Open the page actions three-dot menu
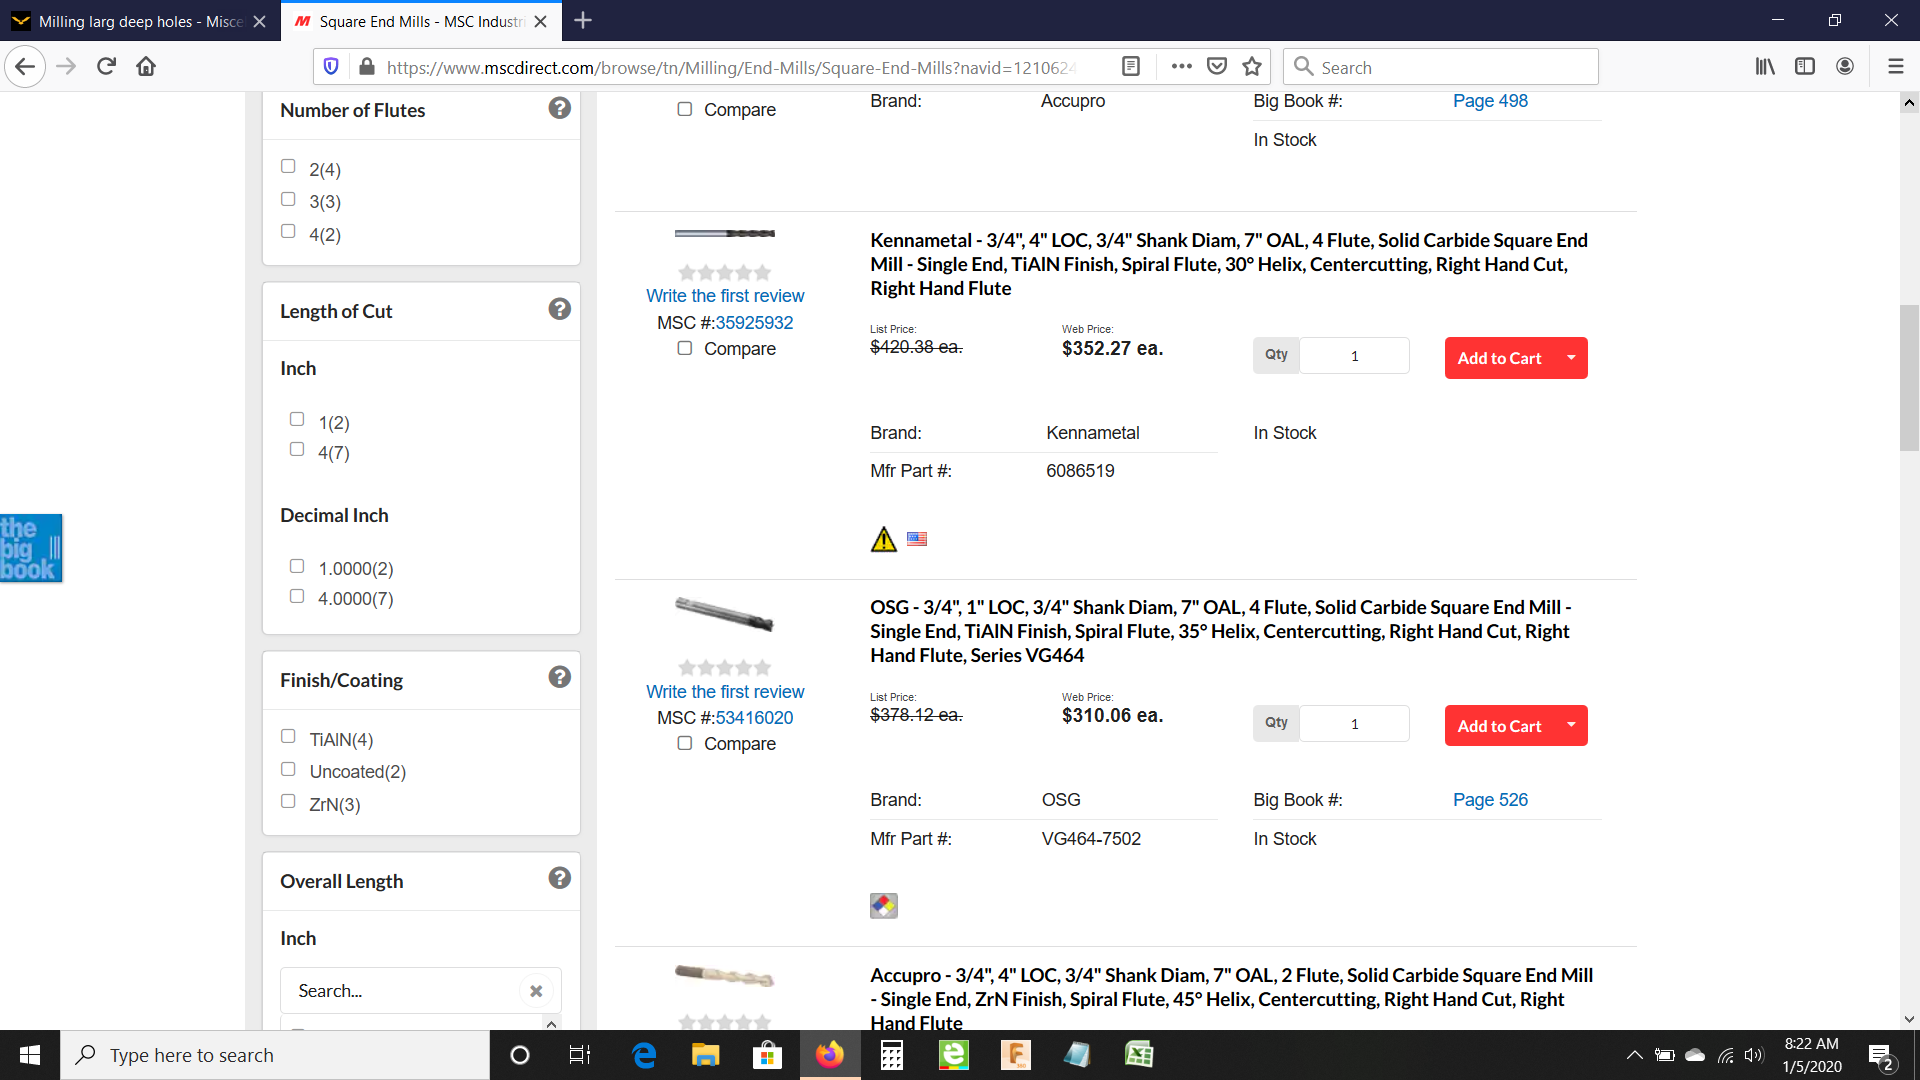 click(1181, 66)
